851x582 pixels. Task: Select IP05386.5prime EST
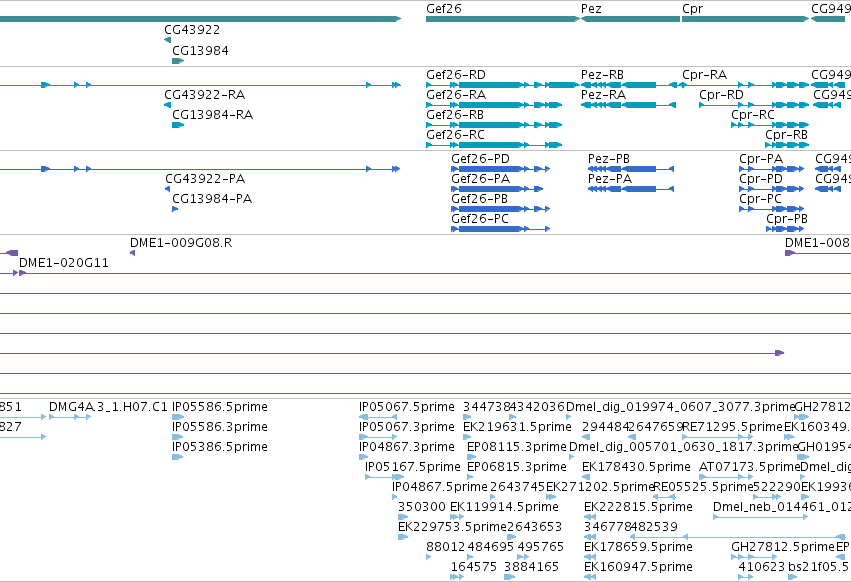point(177,457)
